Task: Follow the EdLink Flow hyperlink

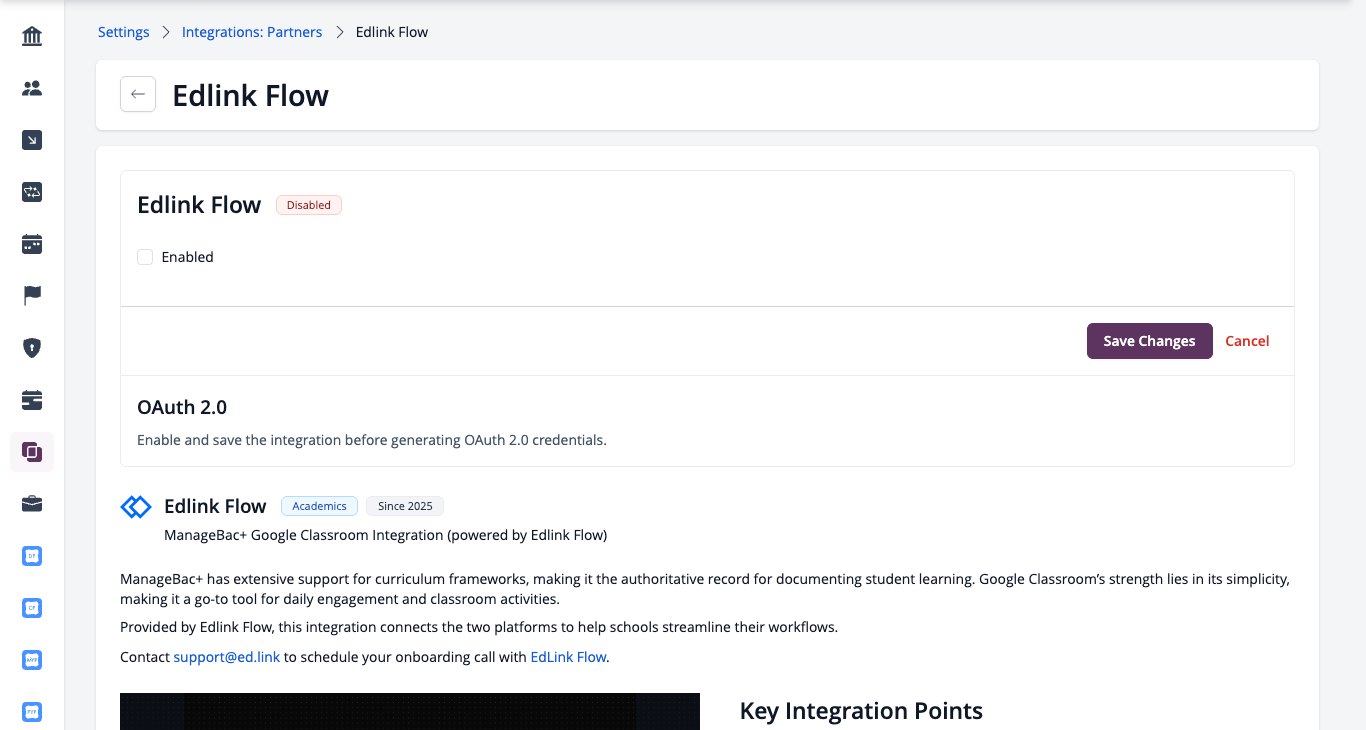Action: [568, 657]
